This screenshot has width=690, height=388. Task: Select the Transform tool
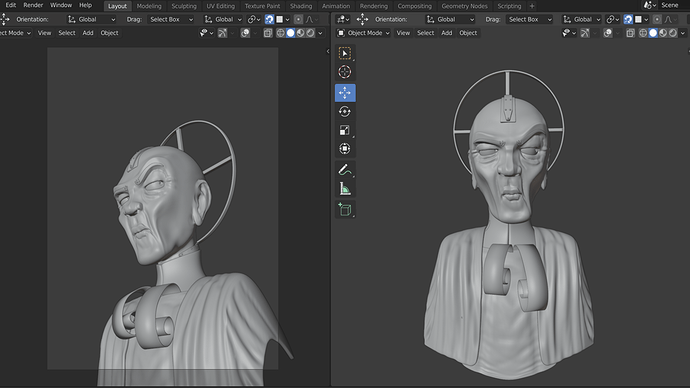click(345, 149)
